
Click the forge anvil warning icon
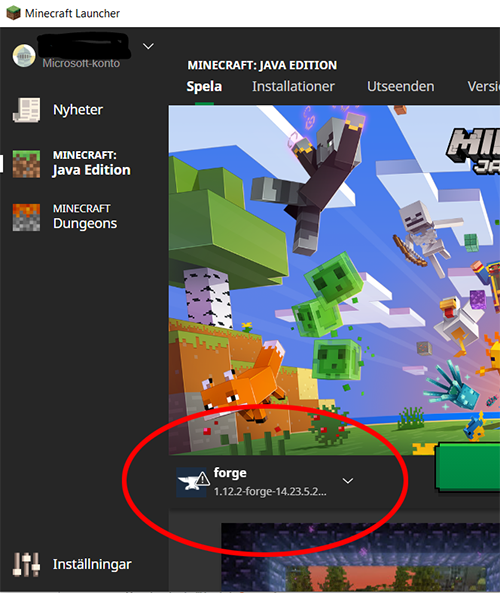tap(193, 482)
